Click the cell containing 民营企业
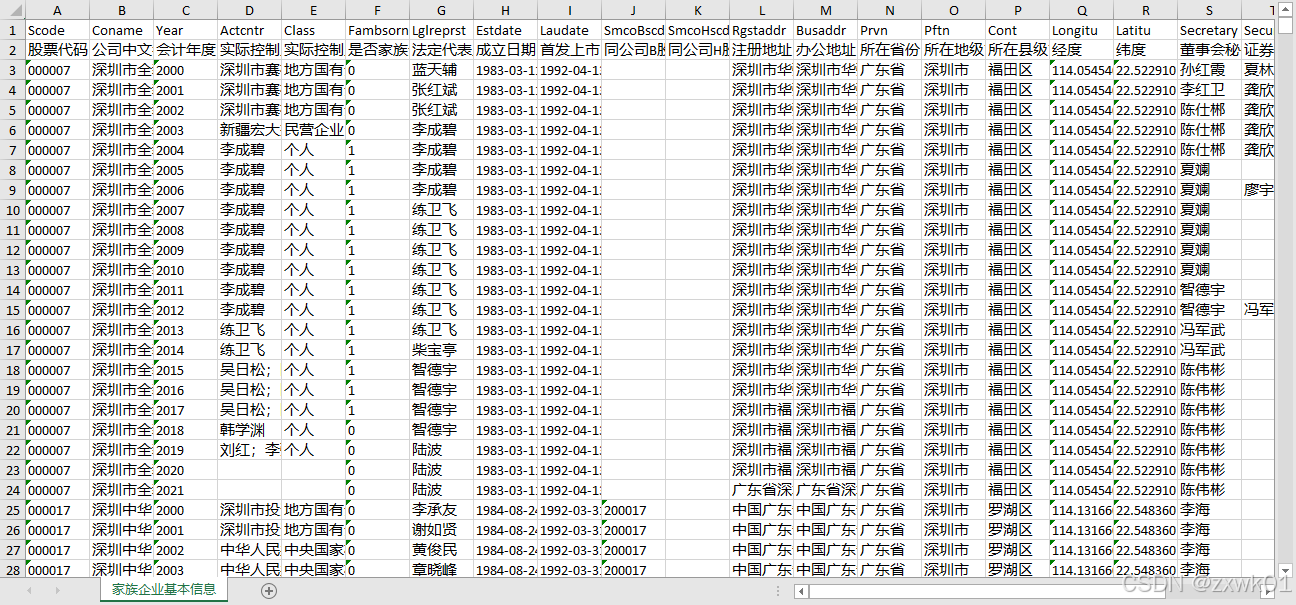Image resolution: width=1296 pixels, height=605 pixels. pos(313,130)
